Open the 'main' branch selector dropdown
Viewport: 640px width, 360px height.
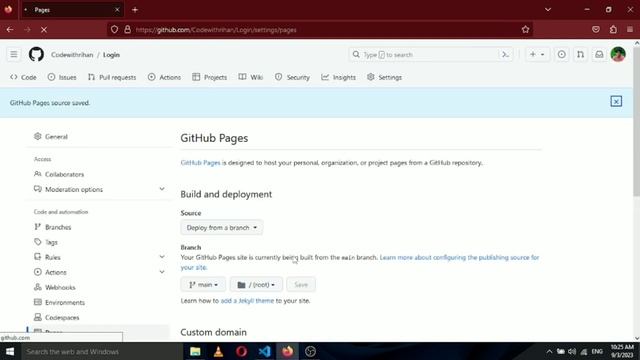(203, 284)
